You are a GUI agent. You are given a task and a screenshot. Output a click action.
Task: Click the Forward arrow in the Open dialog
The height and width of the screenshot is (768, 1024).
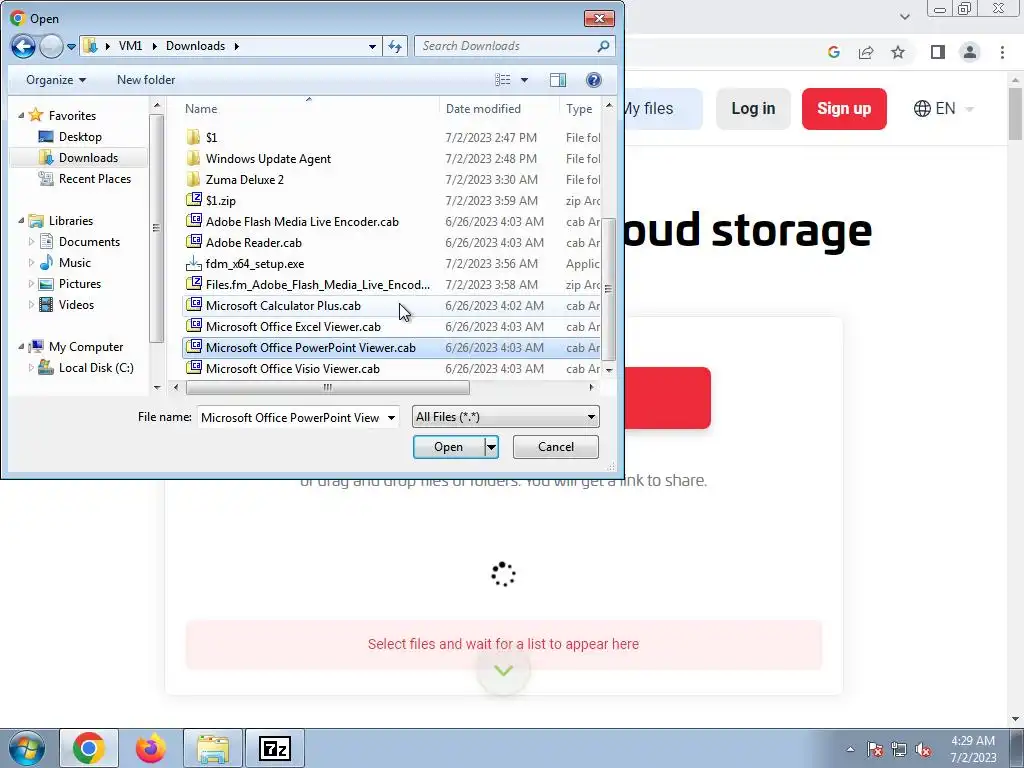51,46
